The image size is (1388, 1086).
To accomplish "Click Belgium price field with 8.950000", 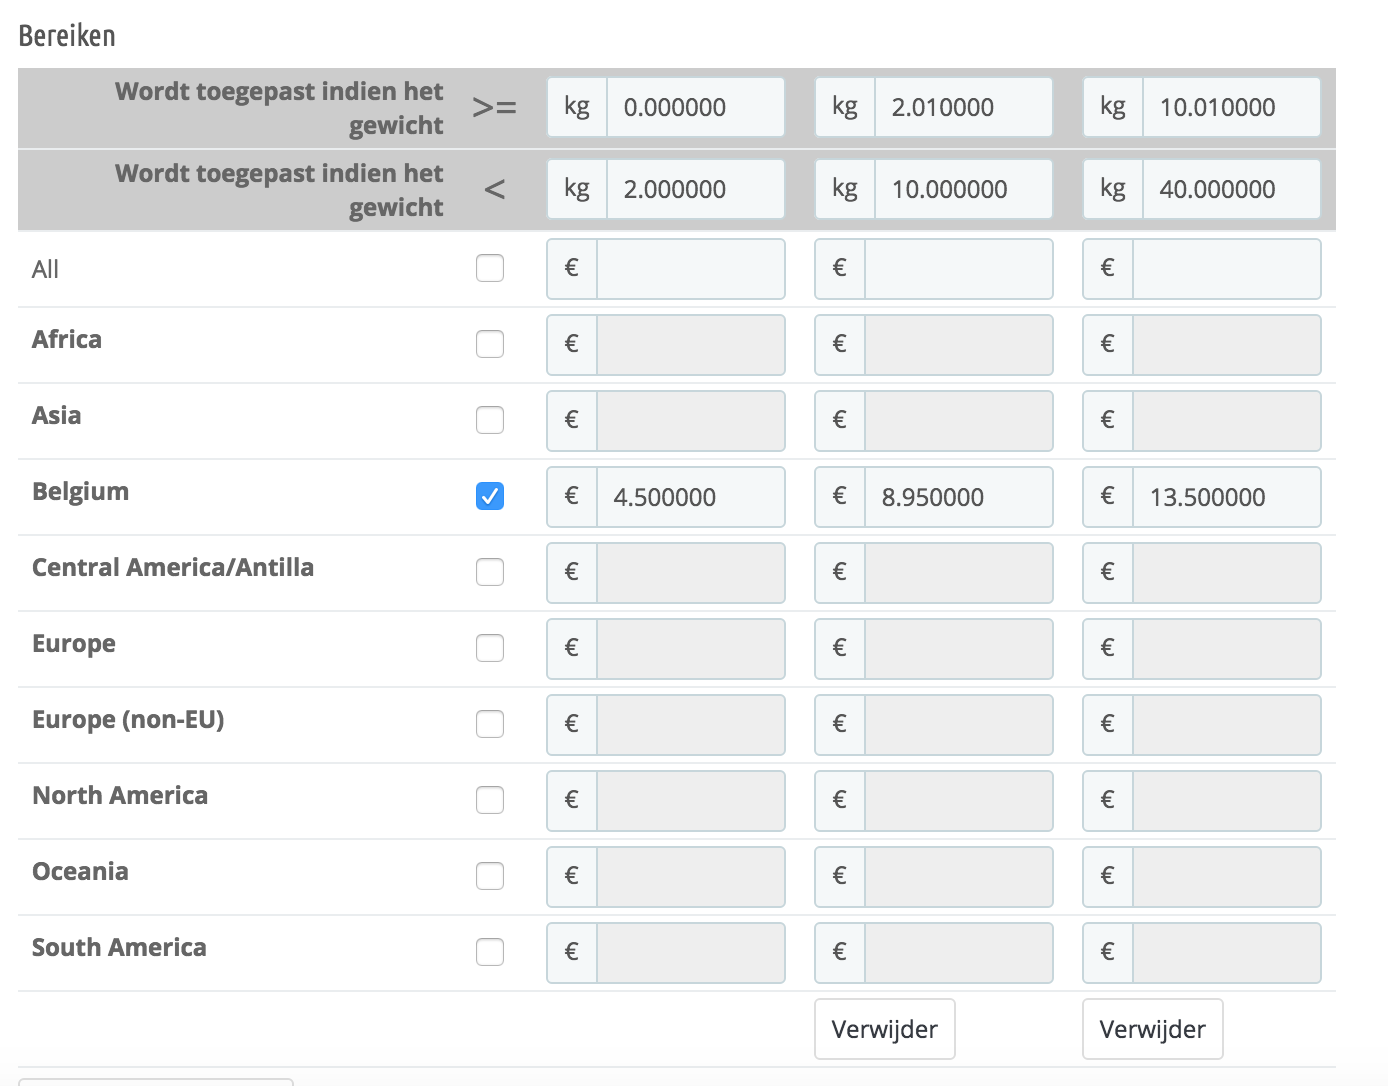I will (x=958, y=497).
